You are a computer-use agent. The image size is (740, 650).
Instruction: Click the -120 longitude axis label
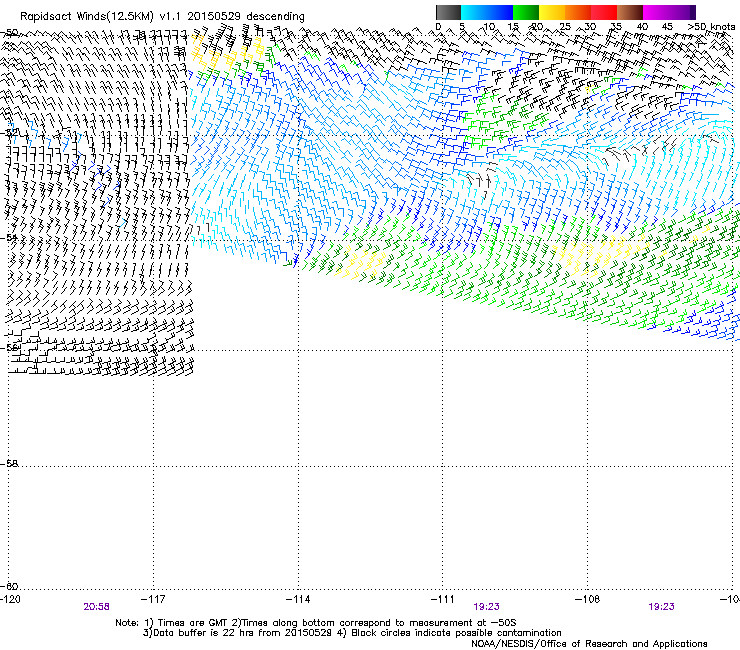[10, 599]
